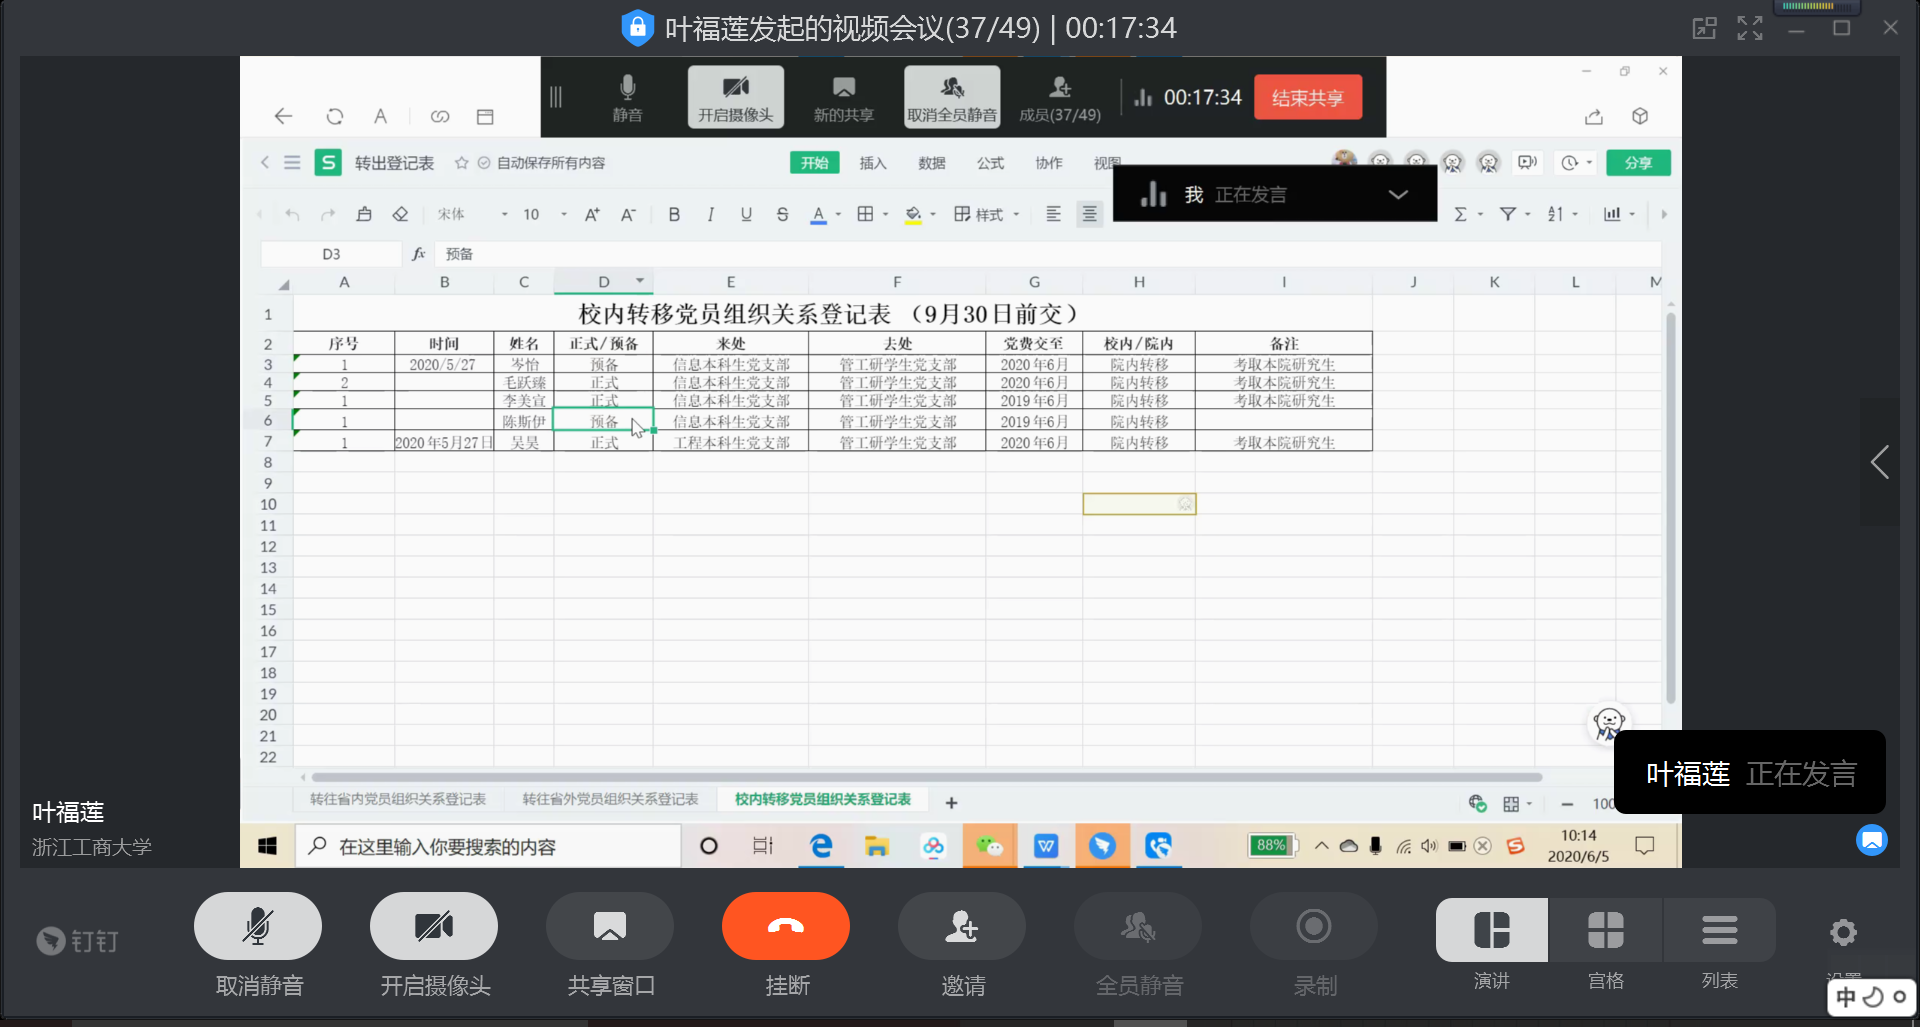
Task: Switch to 转往省外党员组织关系登记表 sheet tab
Action: (x=610, y=799)
